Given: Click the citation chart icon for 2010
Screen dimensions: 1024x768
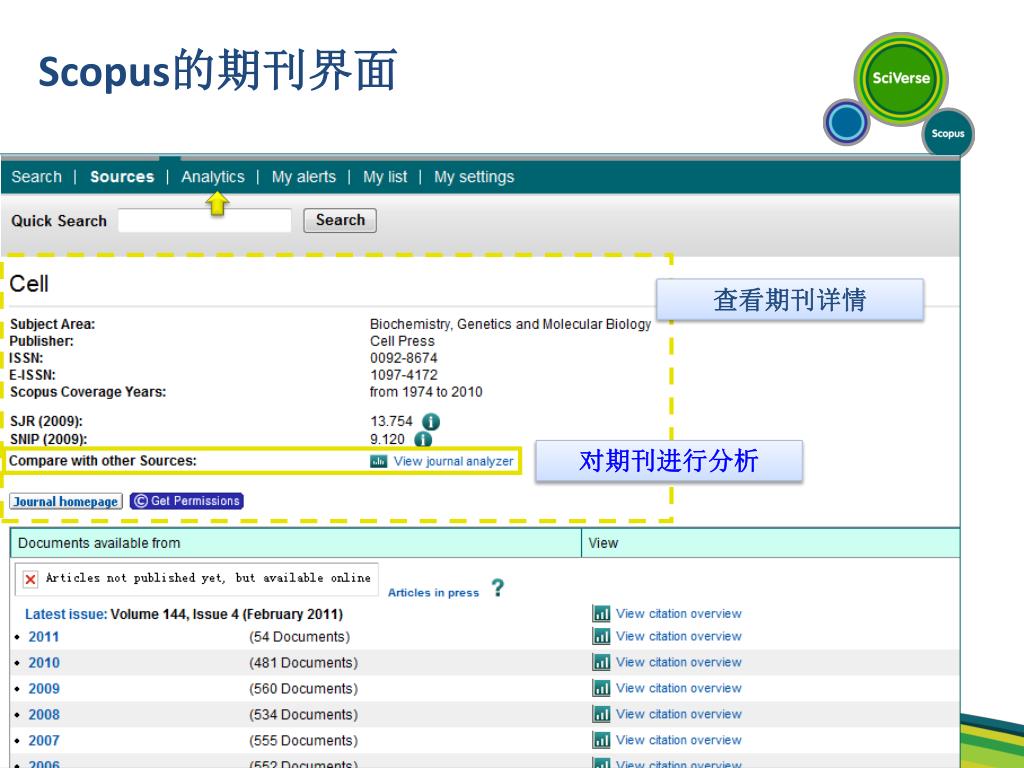Looking at the screenshot, I should [601, 662].
